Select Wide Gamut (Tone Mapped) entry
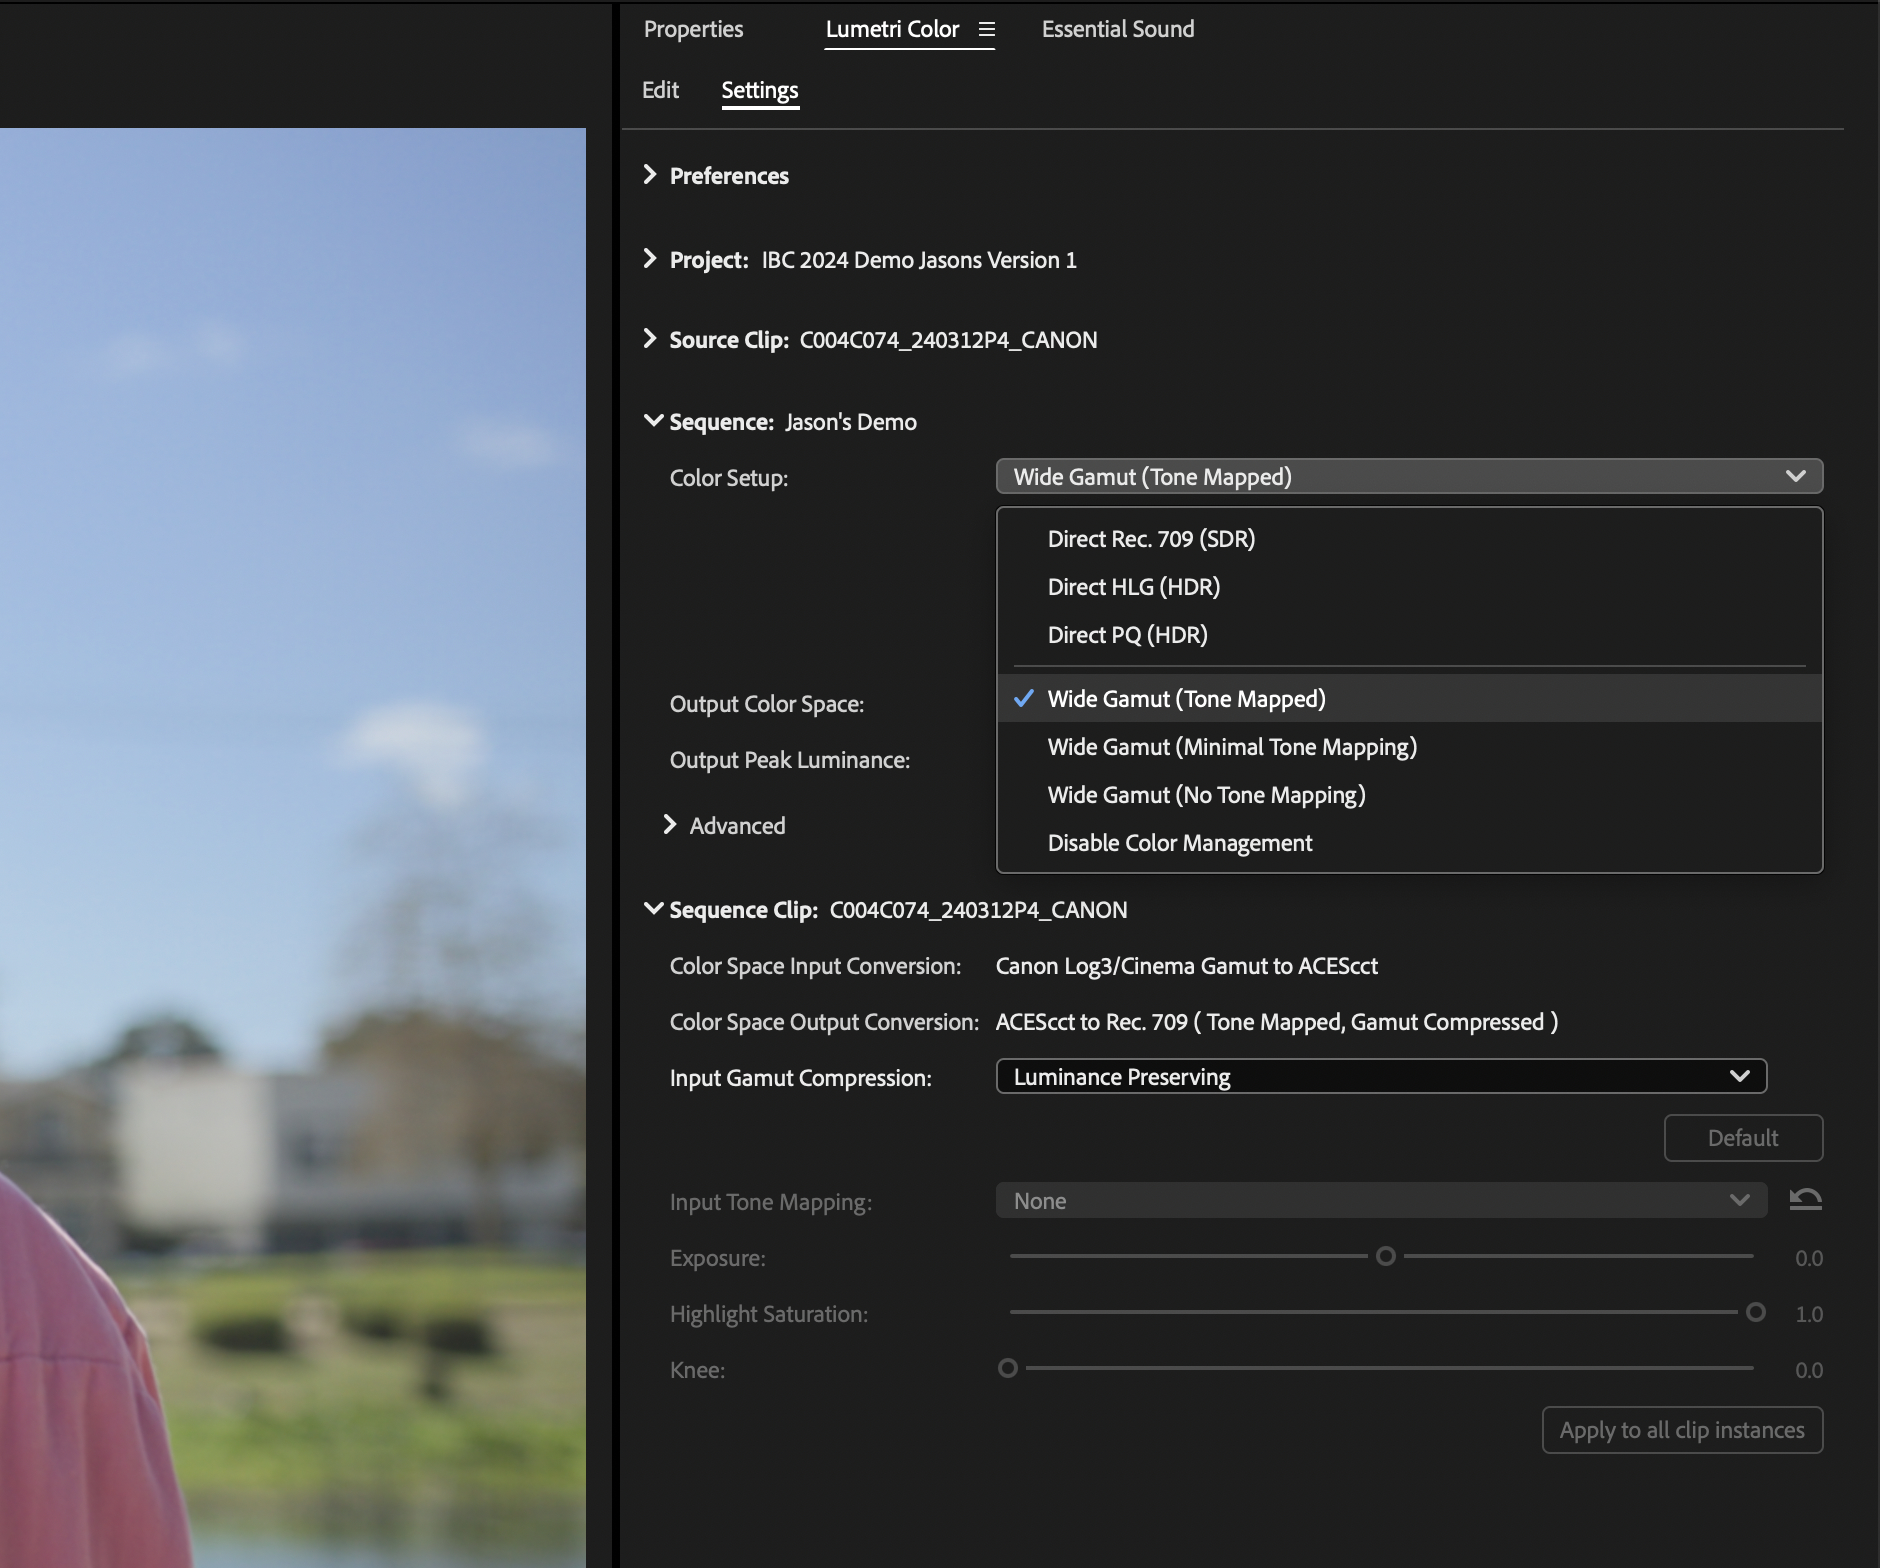Viewport: 1880px width, 1568px height. (x=1409, y=699)
